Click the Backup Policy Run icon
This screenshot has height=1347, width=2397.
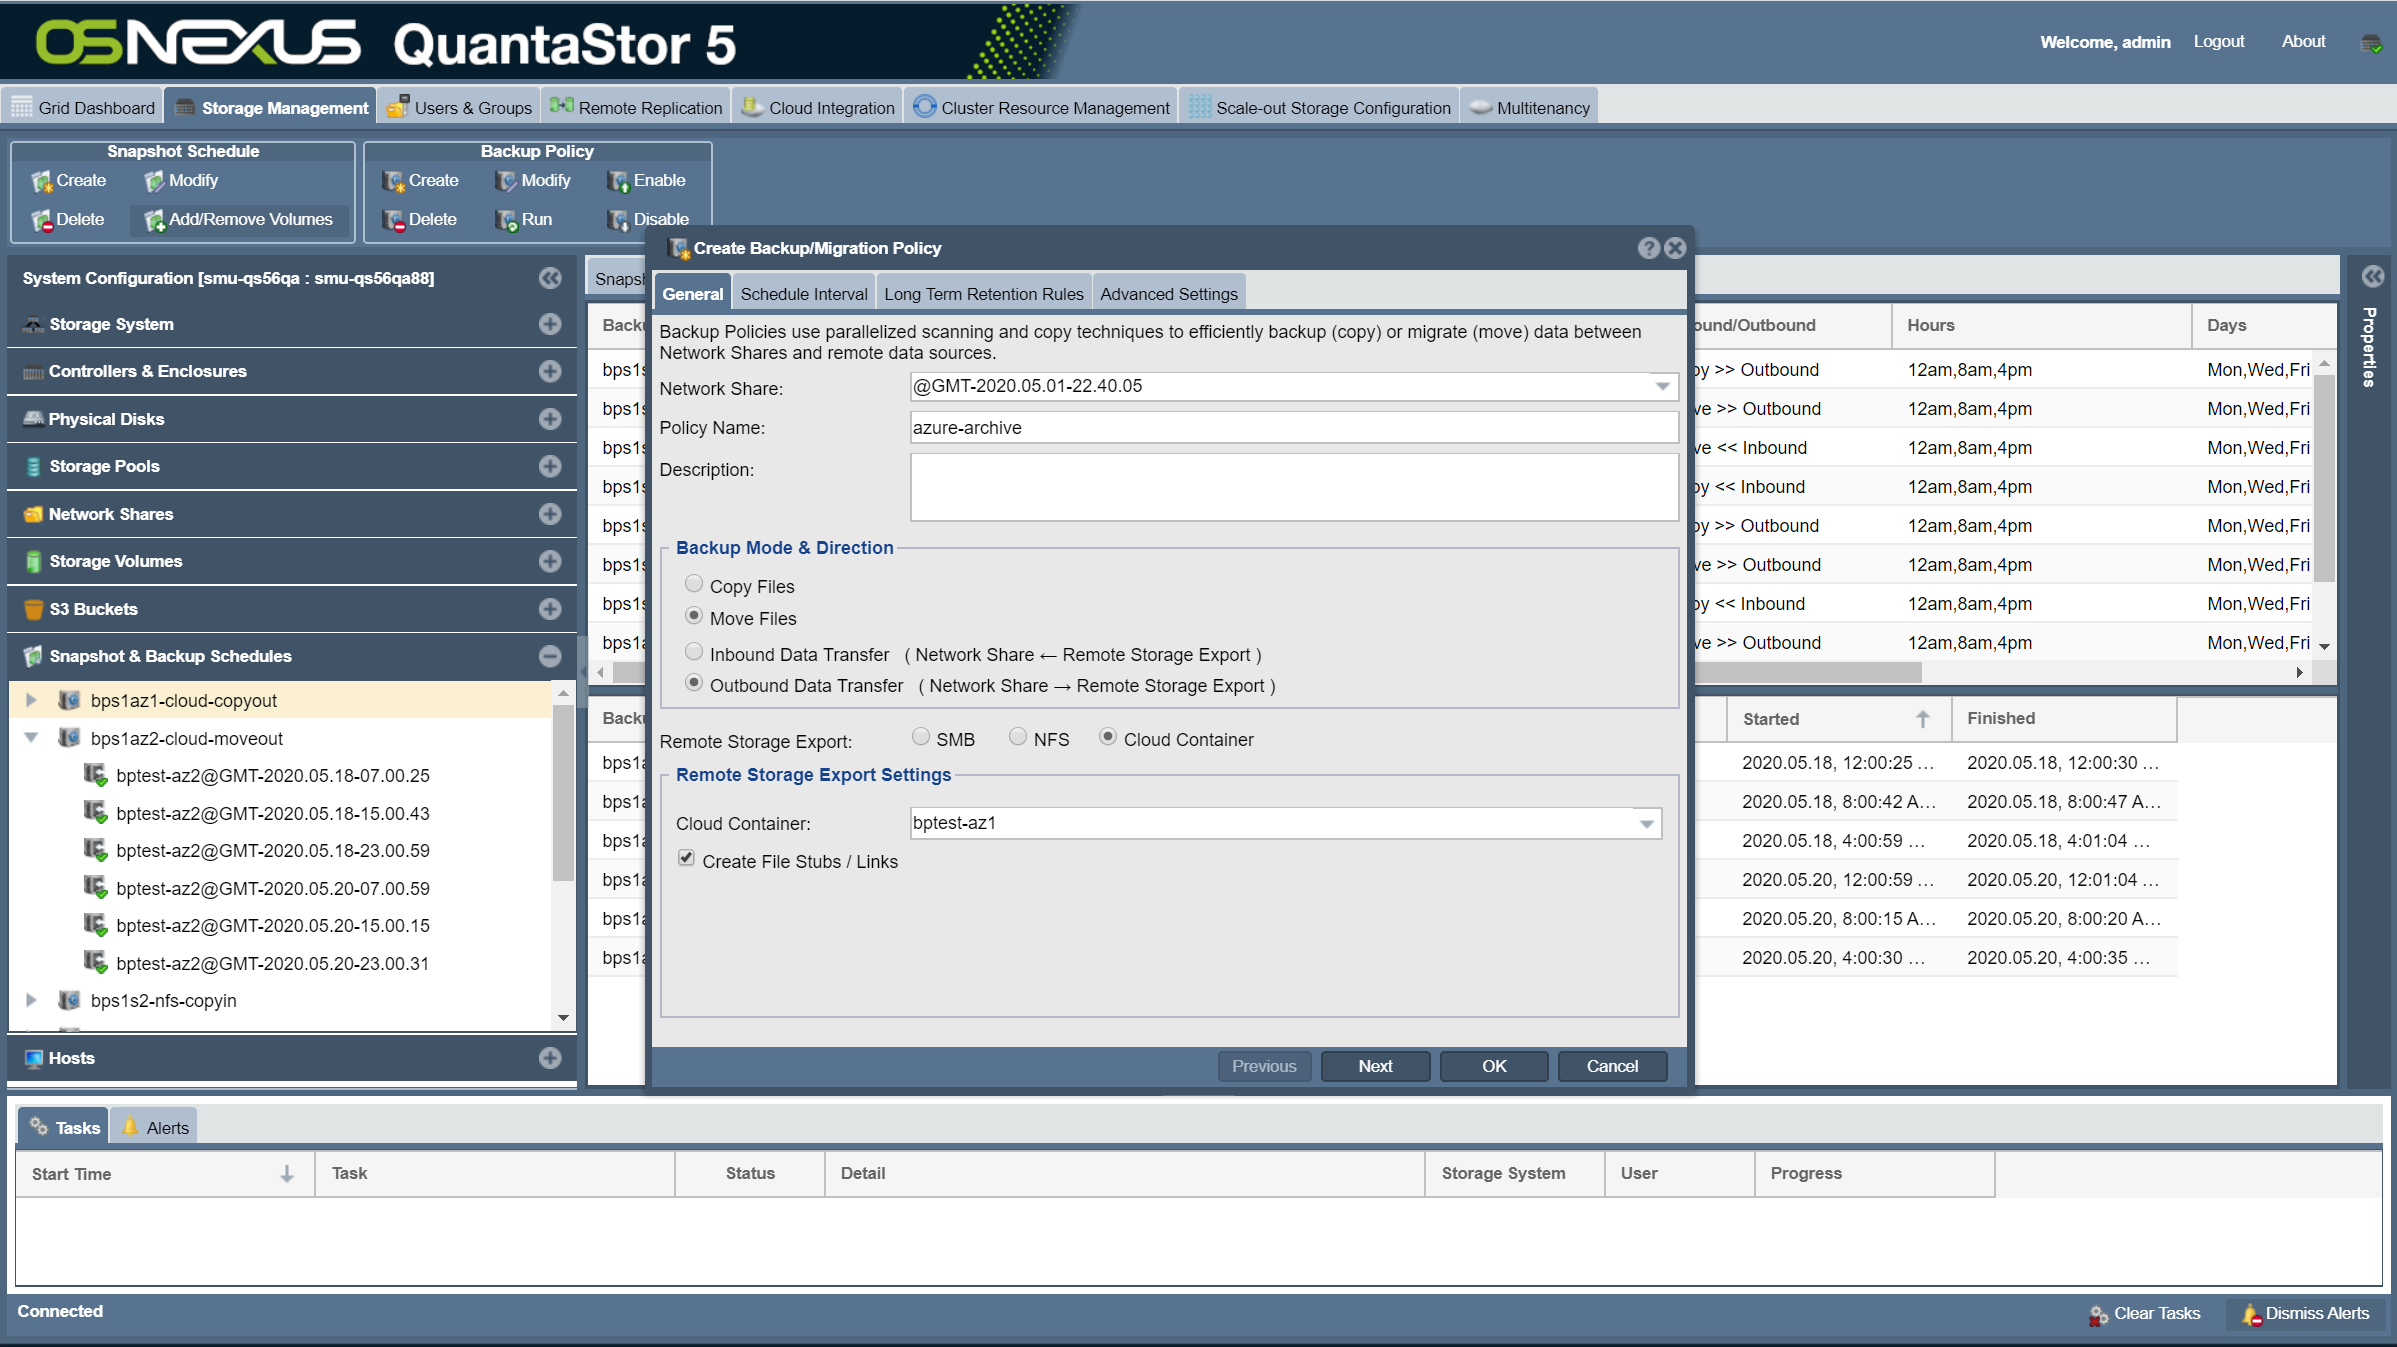click(506, 220)
